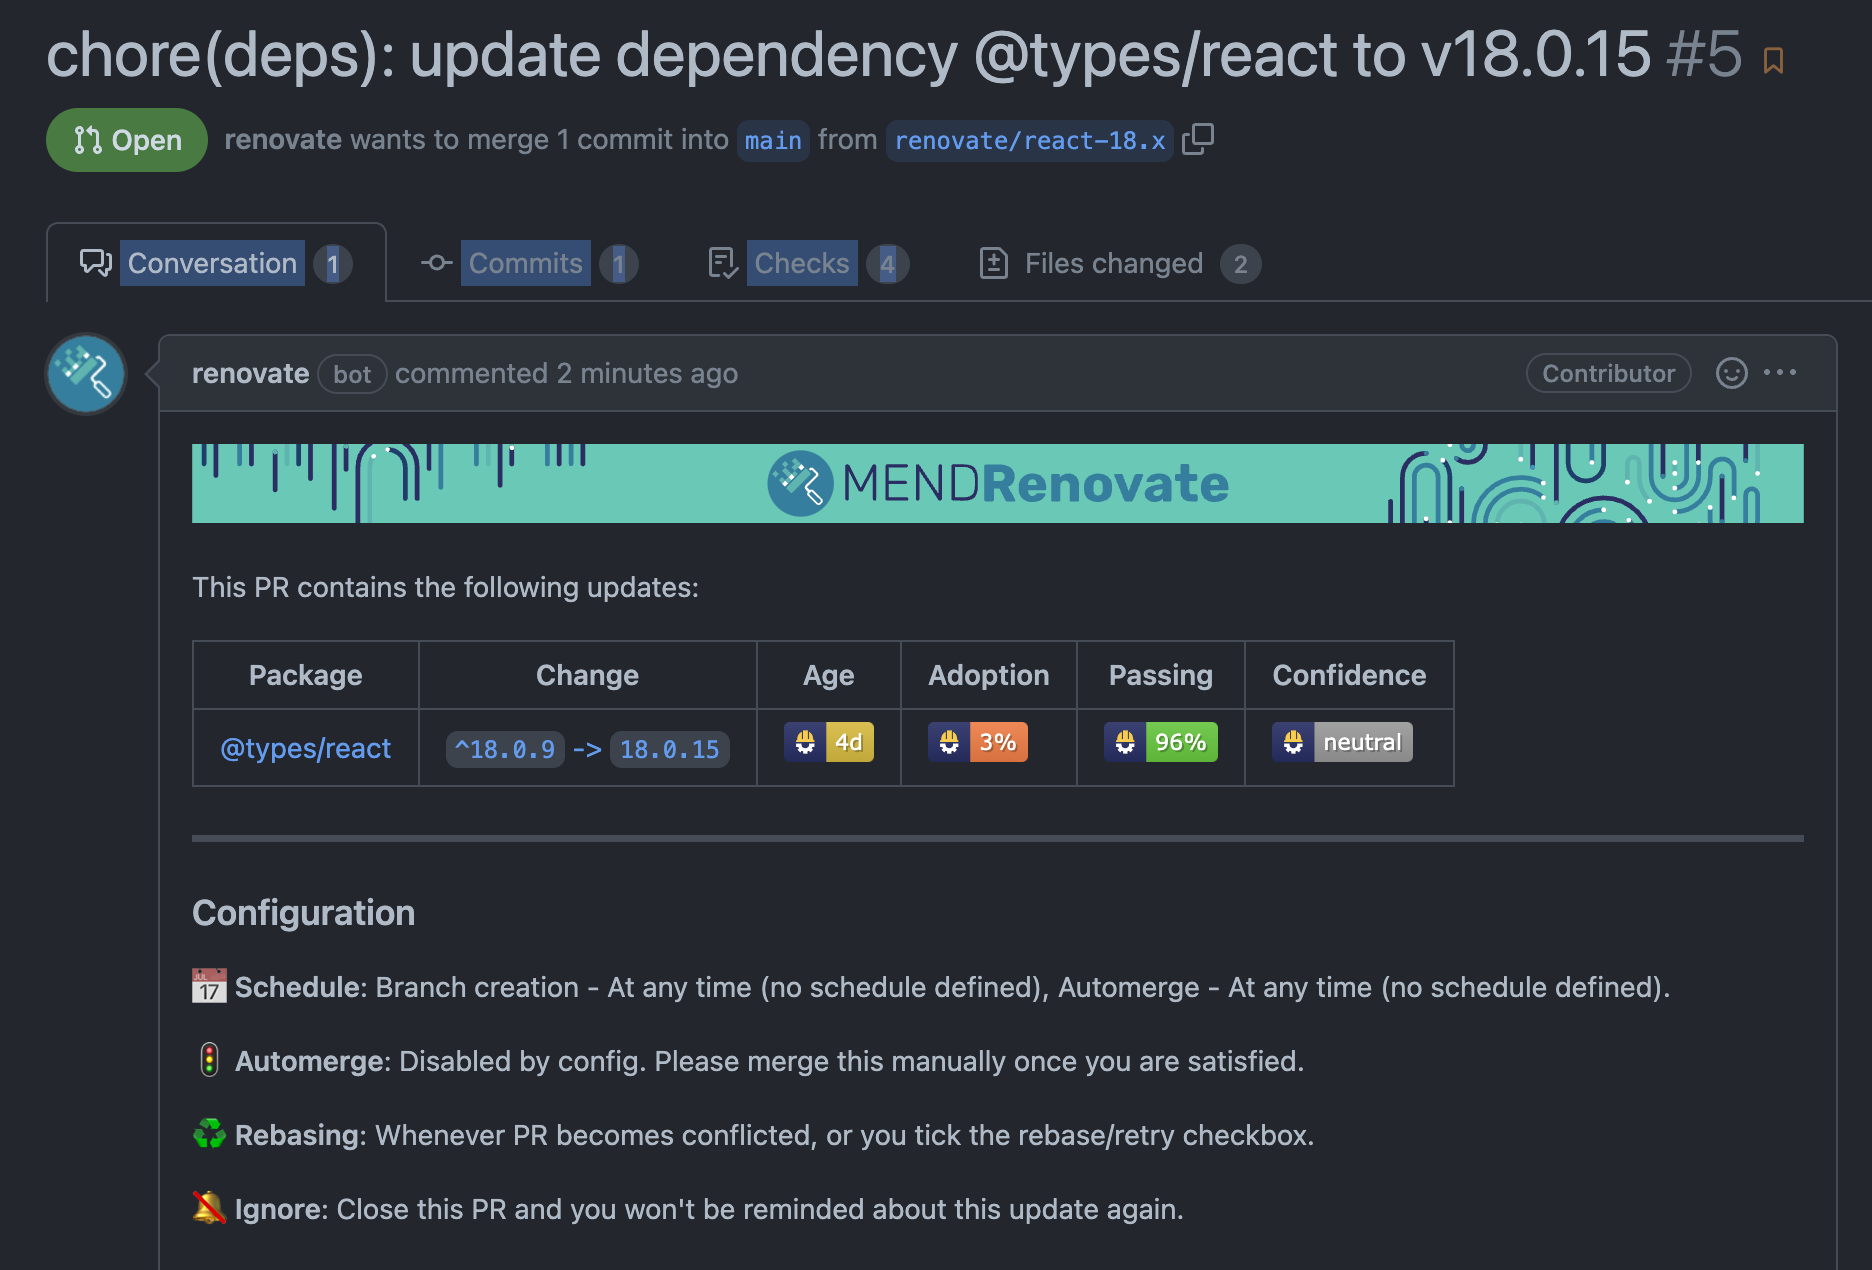Click the bot label next to renovate
The image size is (1872, 1270).
tap(352, 374)
